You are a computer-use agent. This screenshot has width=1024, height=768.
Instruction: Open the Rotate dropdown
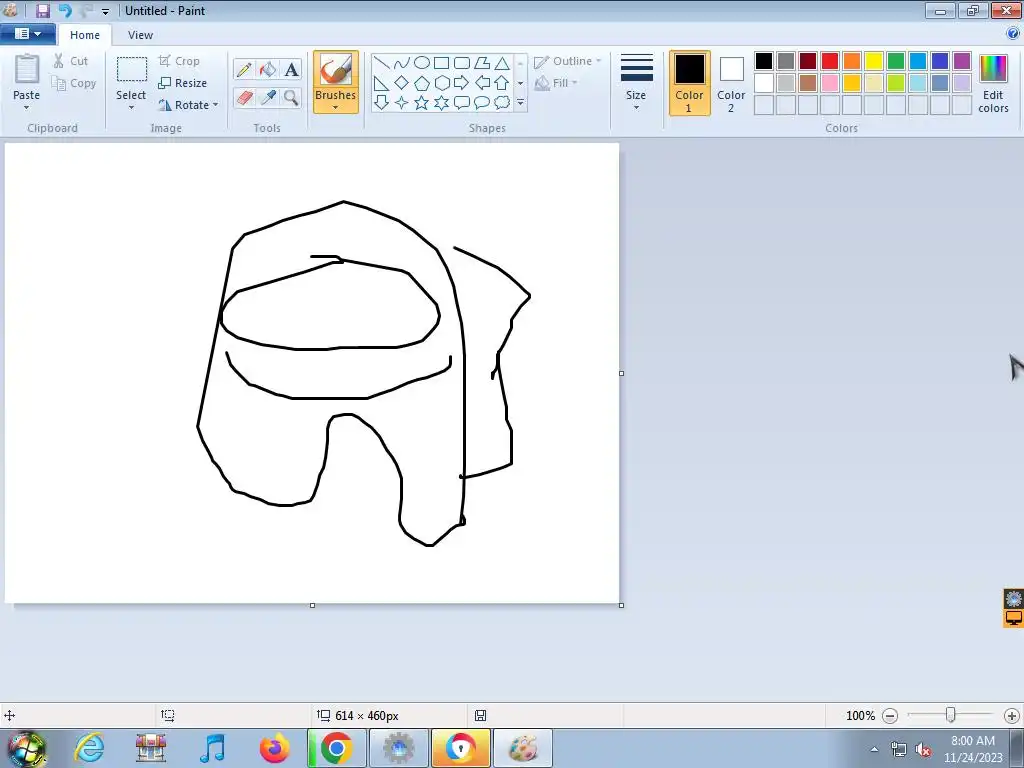(x=188, y=104)
